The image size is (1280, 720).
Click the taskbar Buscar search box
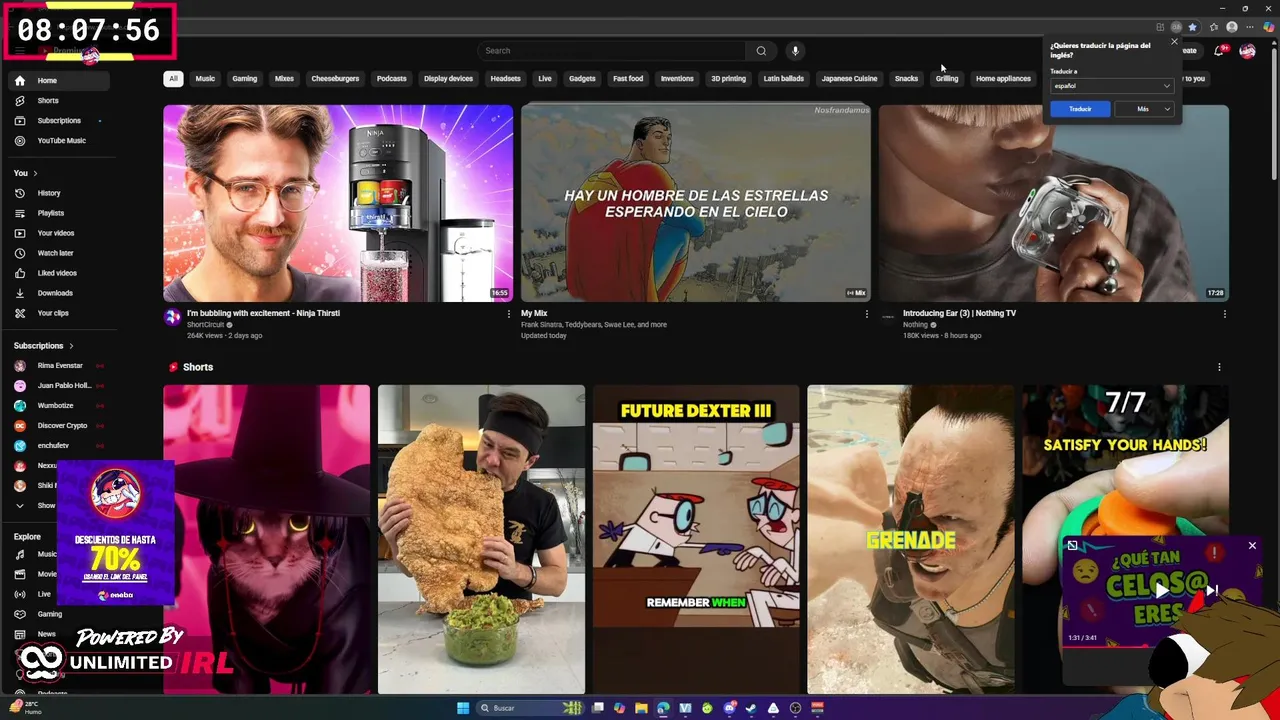pos(532,708)
